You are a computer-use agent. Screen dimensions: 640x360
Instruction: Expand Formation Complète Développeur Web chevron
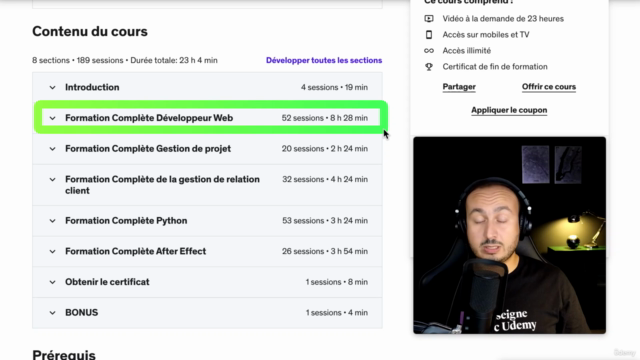(52, 118)
